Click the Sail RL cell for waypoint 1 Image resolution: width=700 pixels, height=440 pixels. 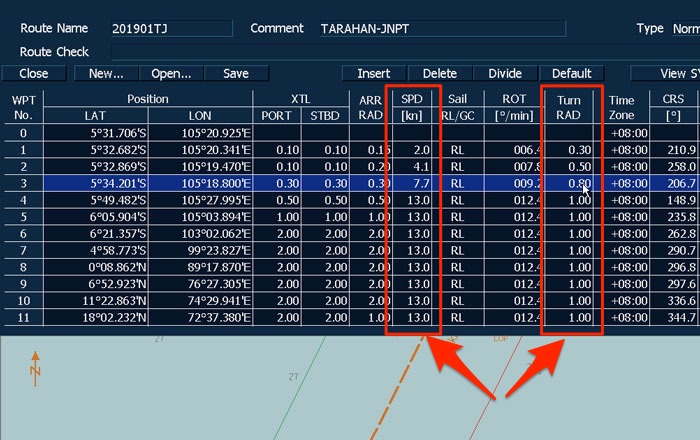point(458,149)
